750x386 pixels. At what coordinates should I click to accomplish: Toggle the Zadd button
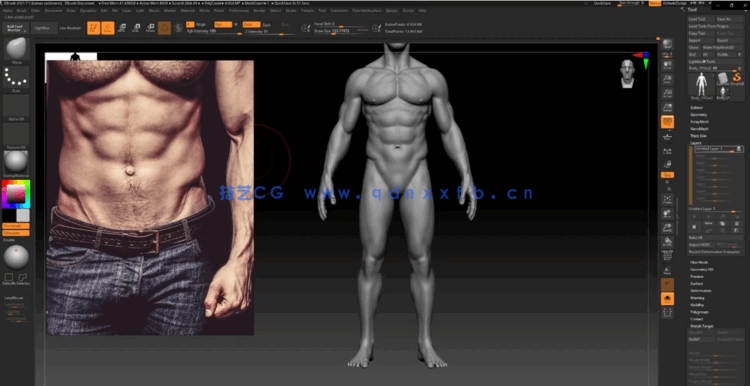click(252, 24)
